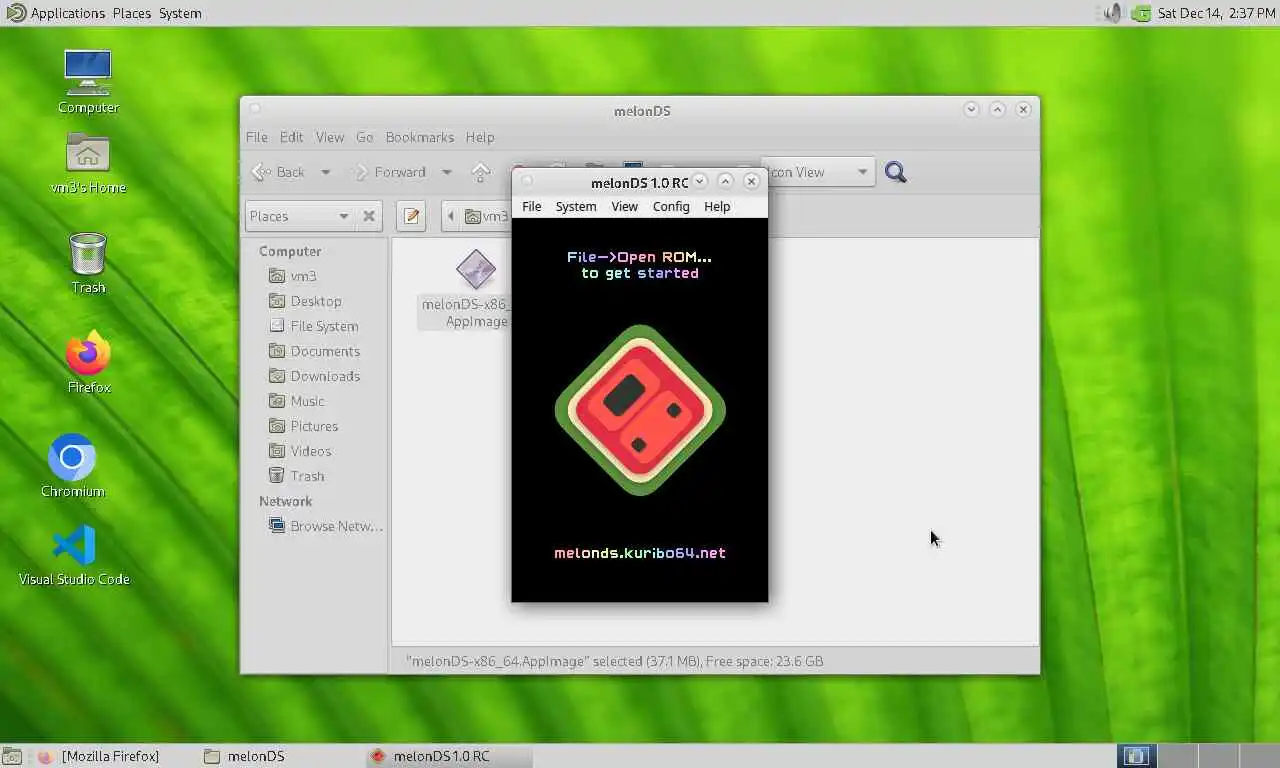Toggle the location edit pencil button

411,216
